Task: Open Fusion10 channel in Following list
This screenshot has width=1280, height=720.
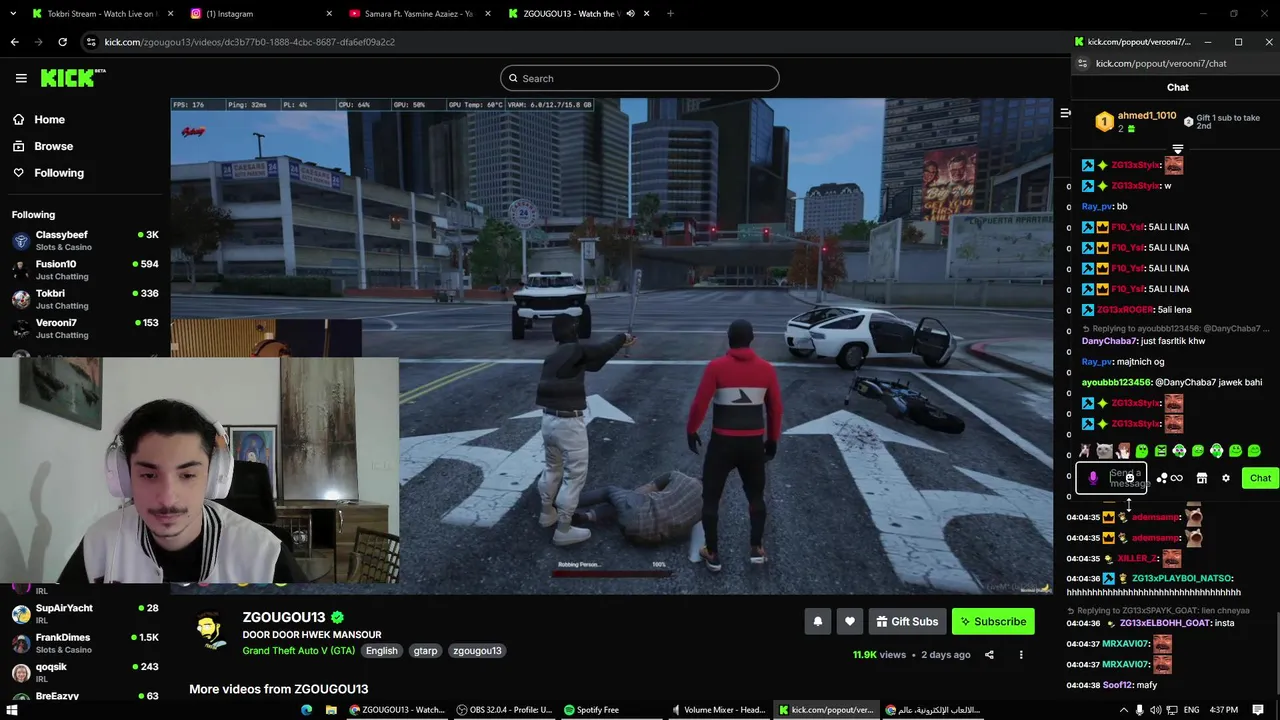Action: pyautogui.click(x=85, y=270)
